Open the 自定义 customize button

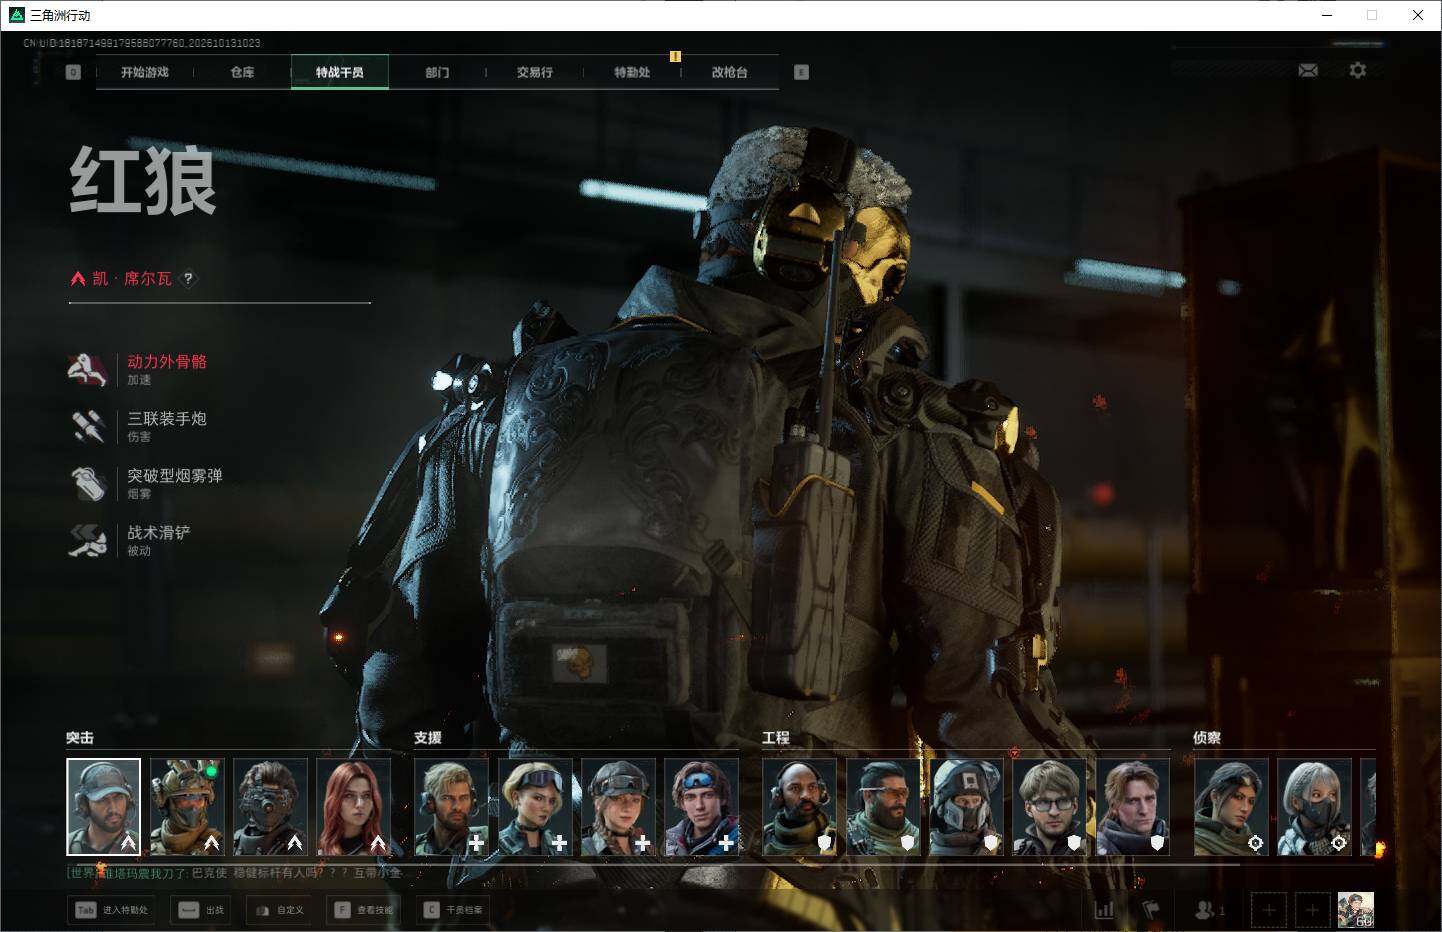(x=279, y=910)
